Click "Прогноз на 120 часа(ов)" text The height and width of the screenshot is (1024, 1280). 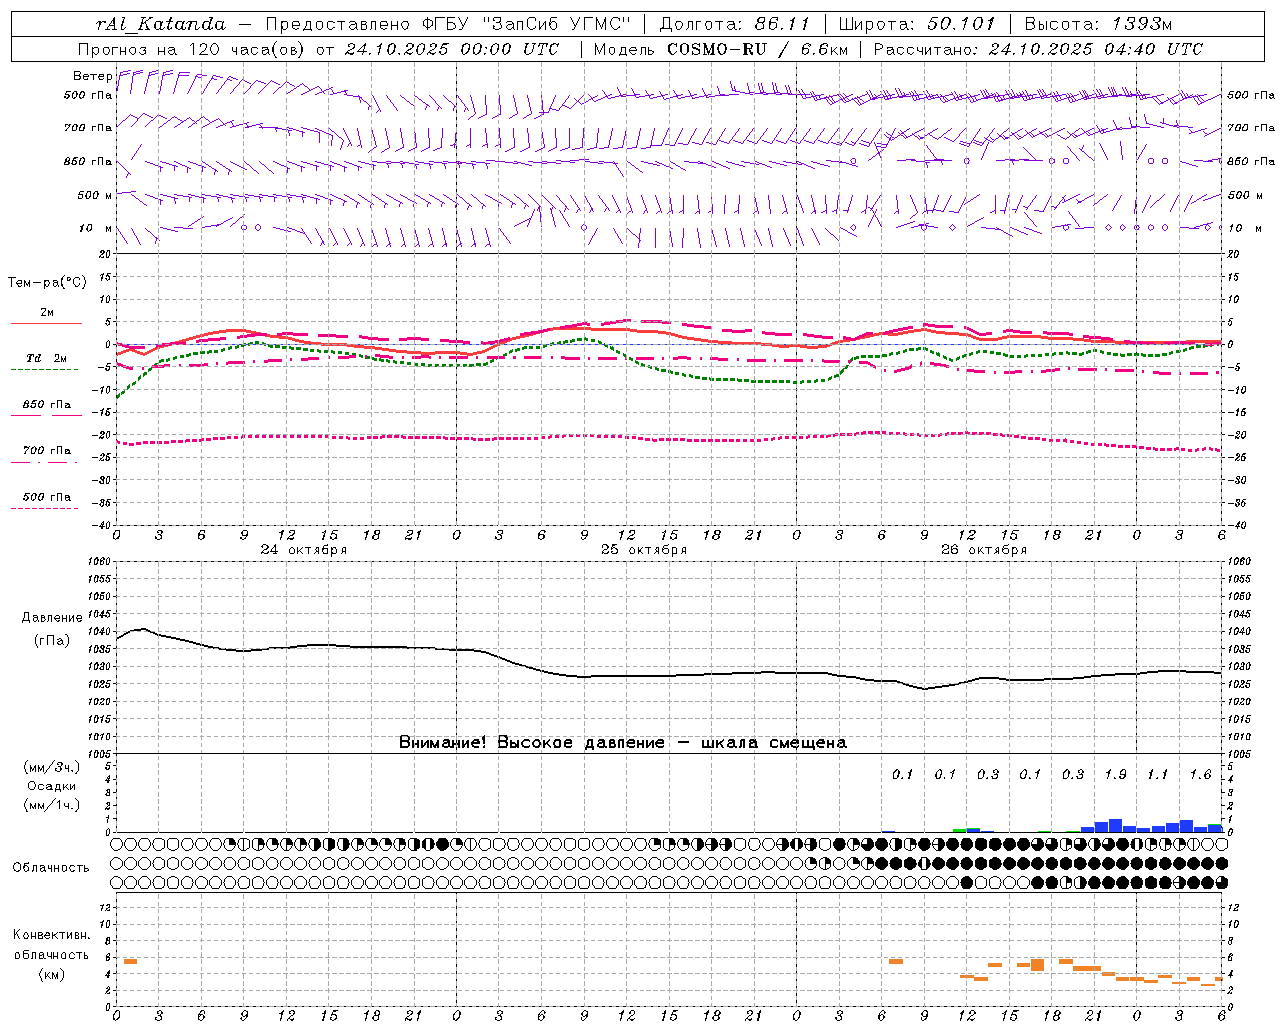[192, 49]
